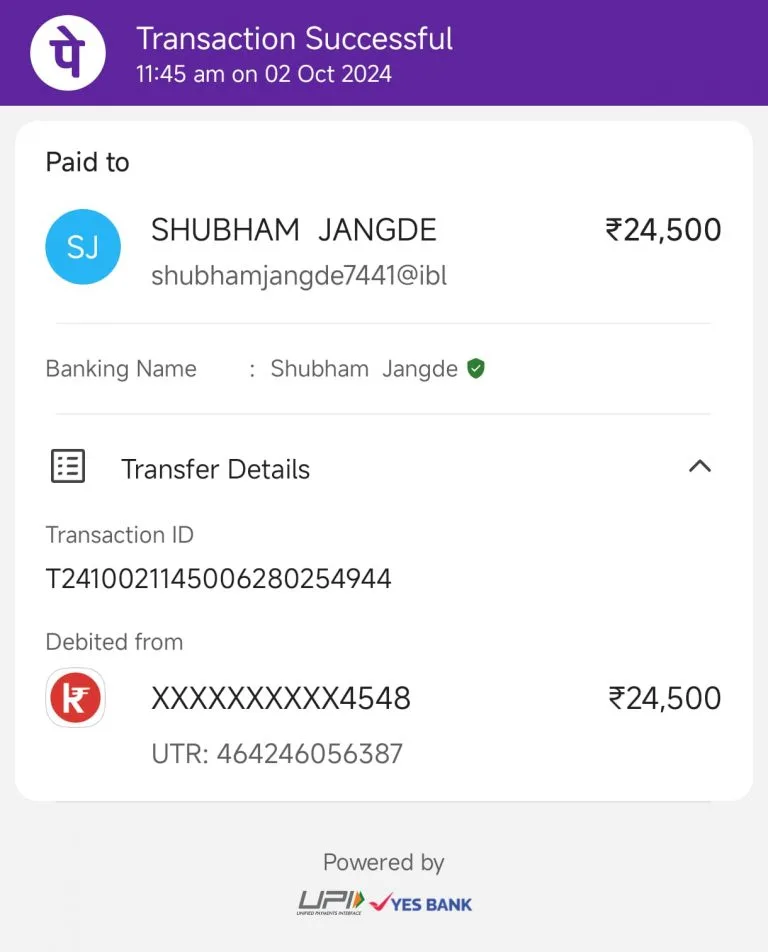Tap the timestamp 11:45 am on 02 Oct 2024

[263, 74]
